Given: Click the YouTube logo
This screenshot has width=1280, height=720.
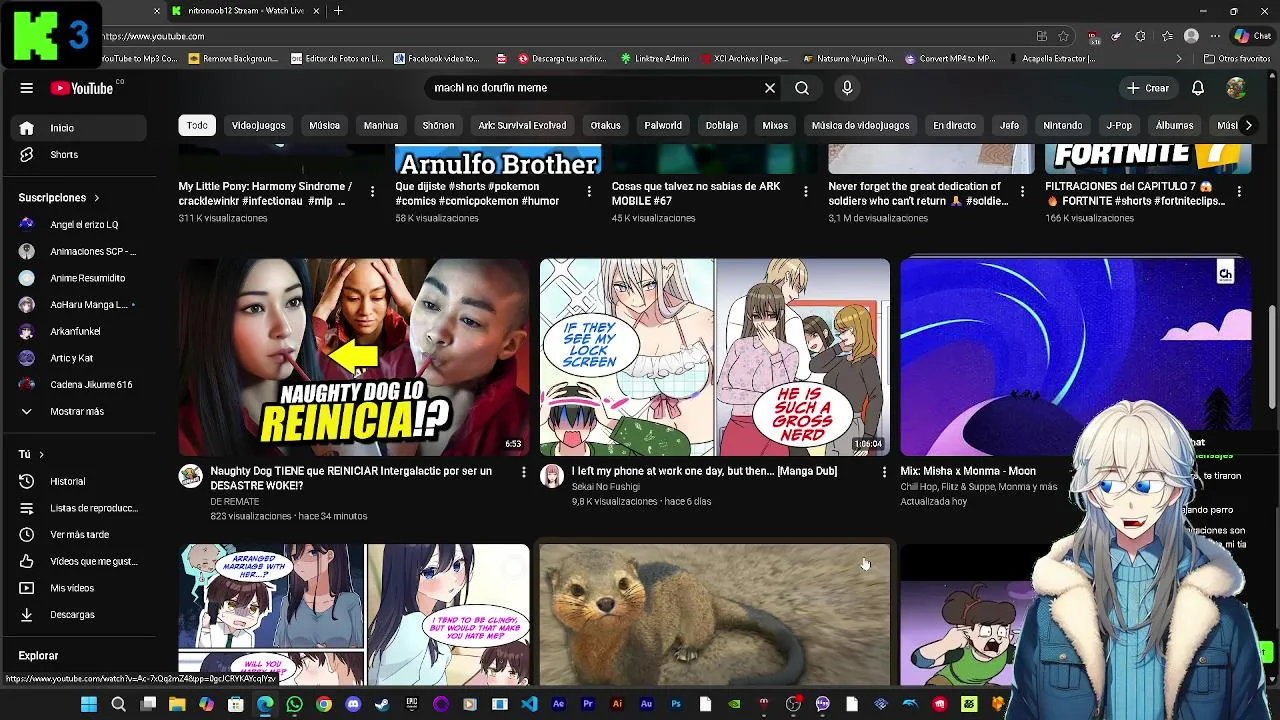Looking at the screenshot, I should (x=83, y=88).
